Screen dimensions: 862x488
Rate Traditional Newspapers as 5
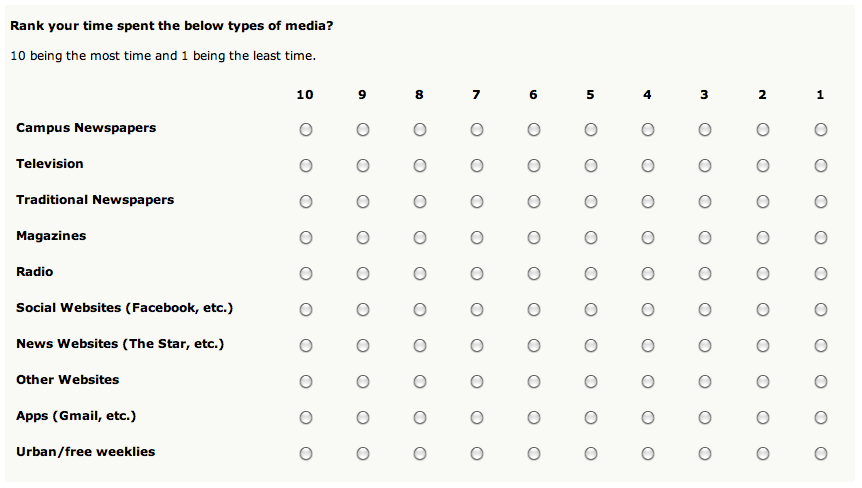point(591,202)
